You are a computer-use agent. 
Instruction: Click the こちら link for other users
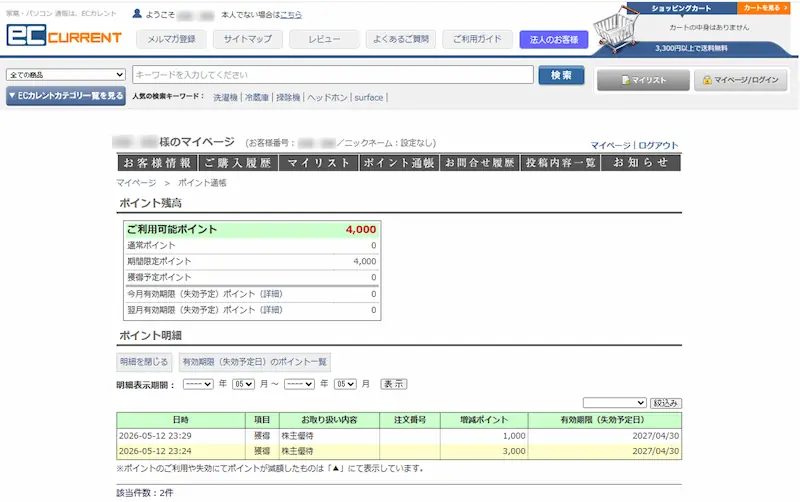(291, 15)
